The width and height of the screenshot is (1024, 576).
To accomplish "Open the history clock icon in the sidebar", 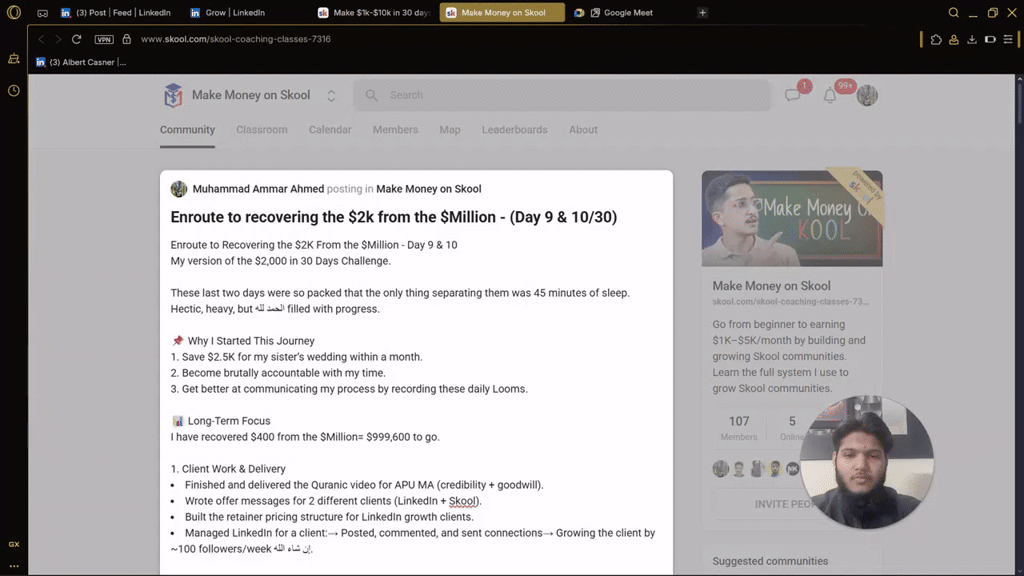I will coord(12,91).
